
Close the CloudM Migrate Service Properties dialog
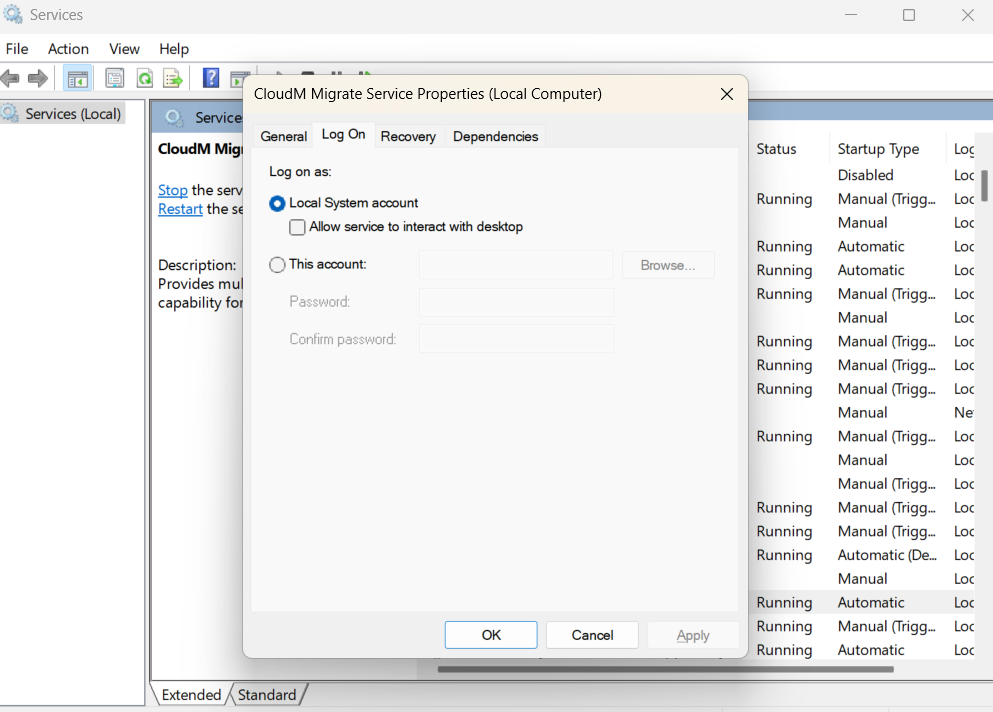pyautogui.click(x=727, y=94)
